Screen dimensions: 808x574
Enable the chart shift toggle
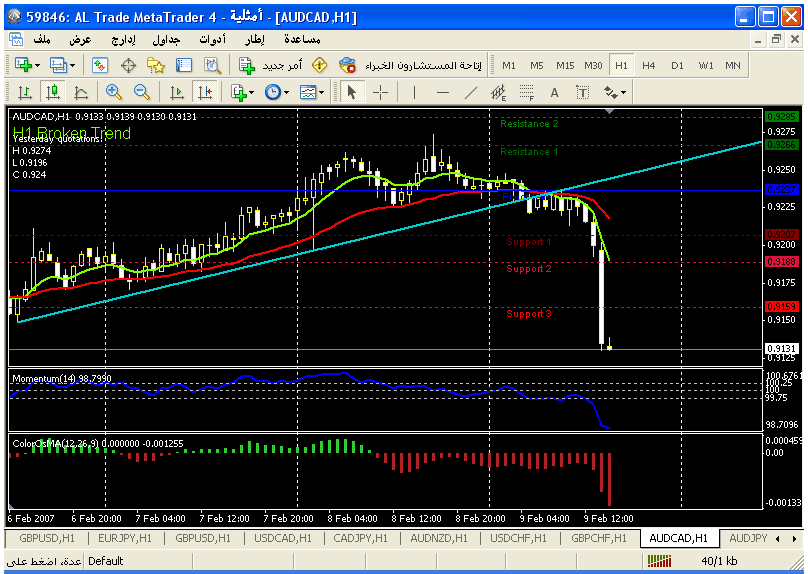click(x=205, y=92)
